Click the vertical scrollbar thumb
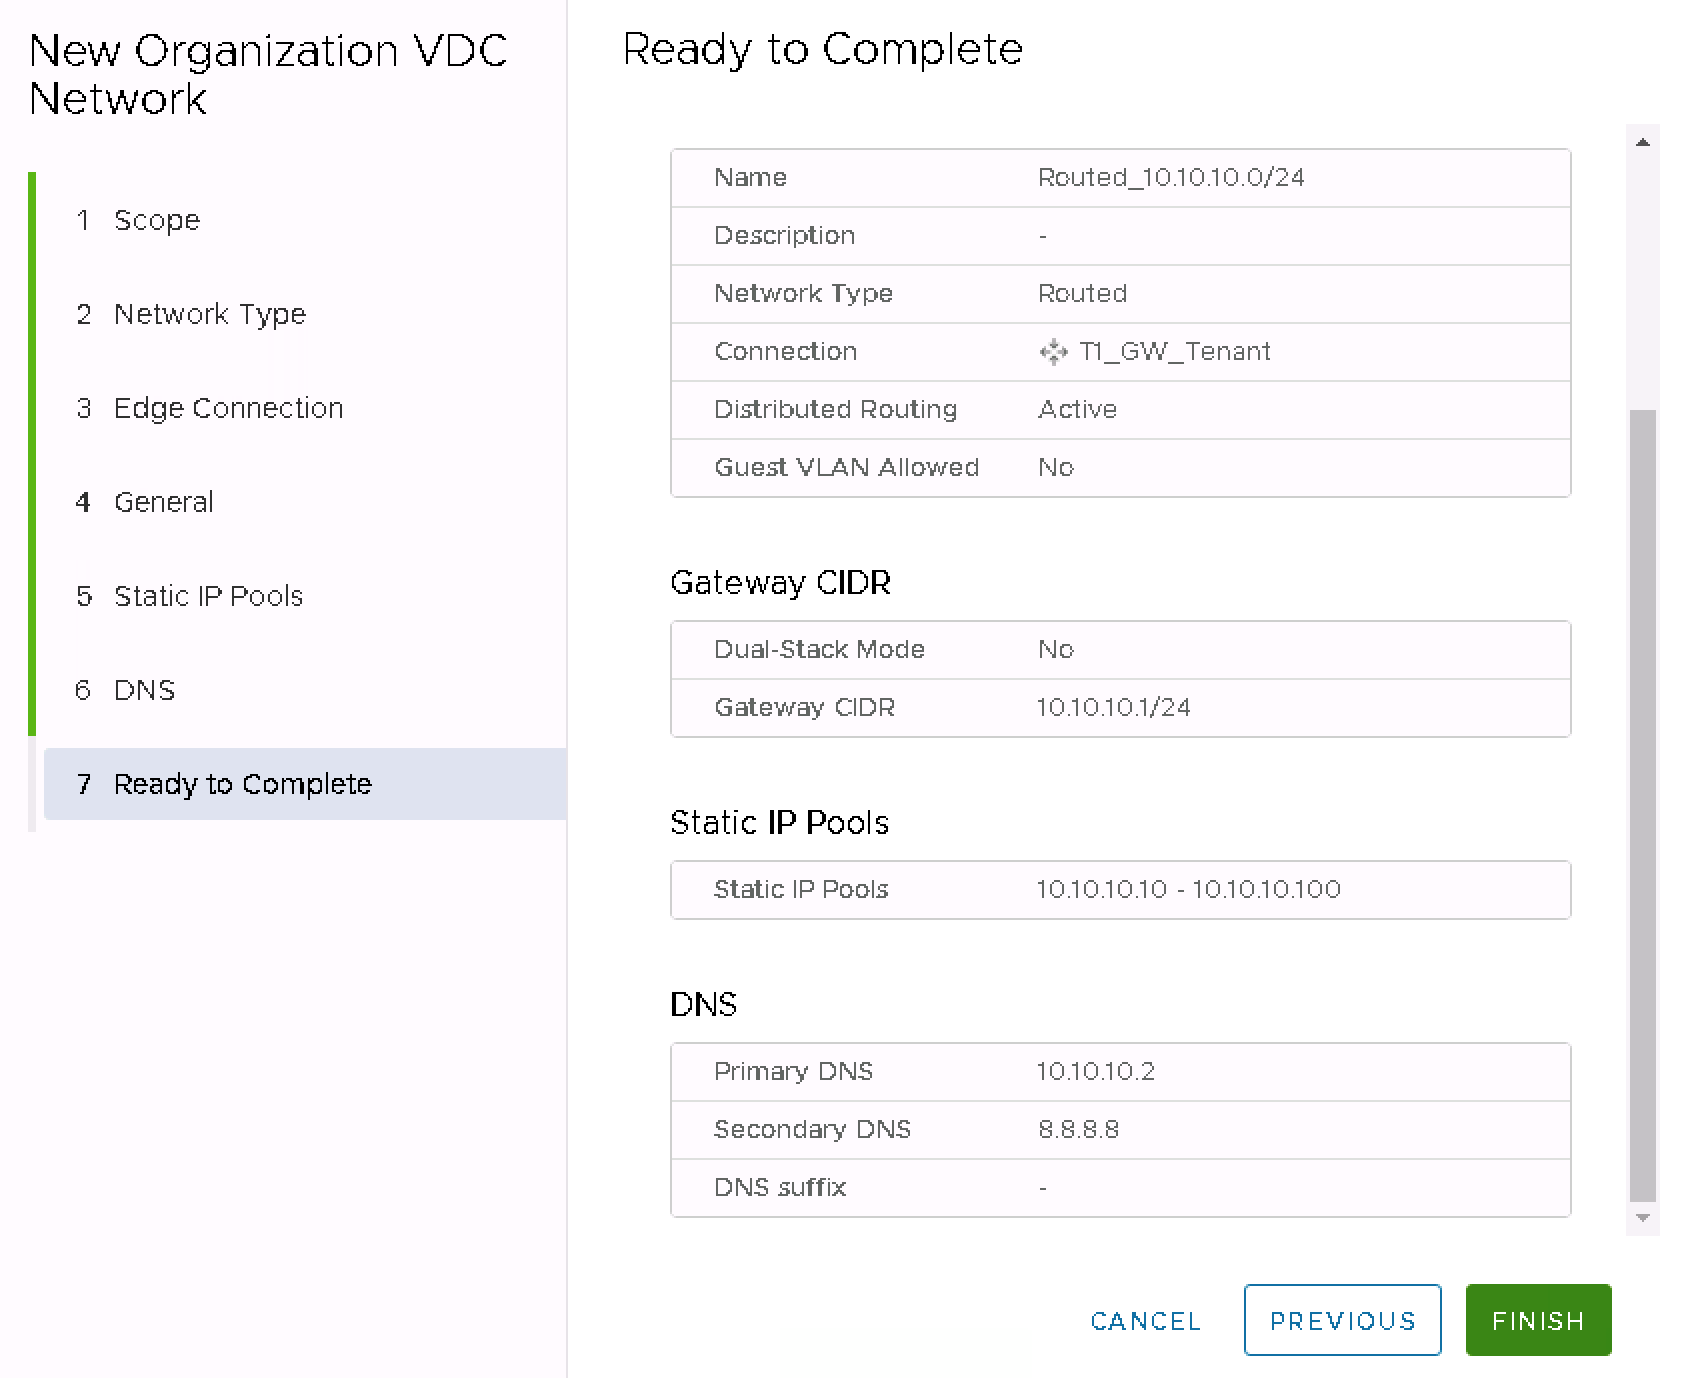This screenshot has width=1686, height=1378. tap(1642, 800)
